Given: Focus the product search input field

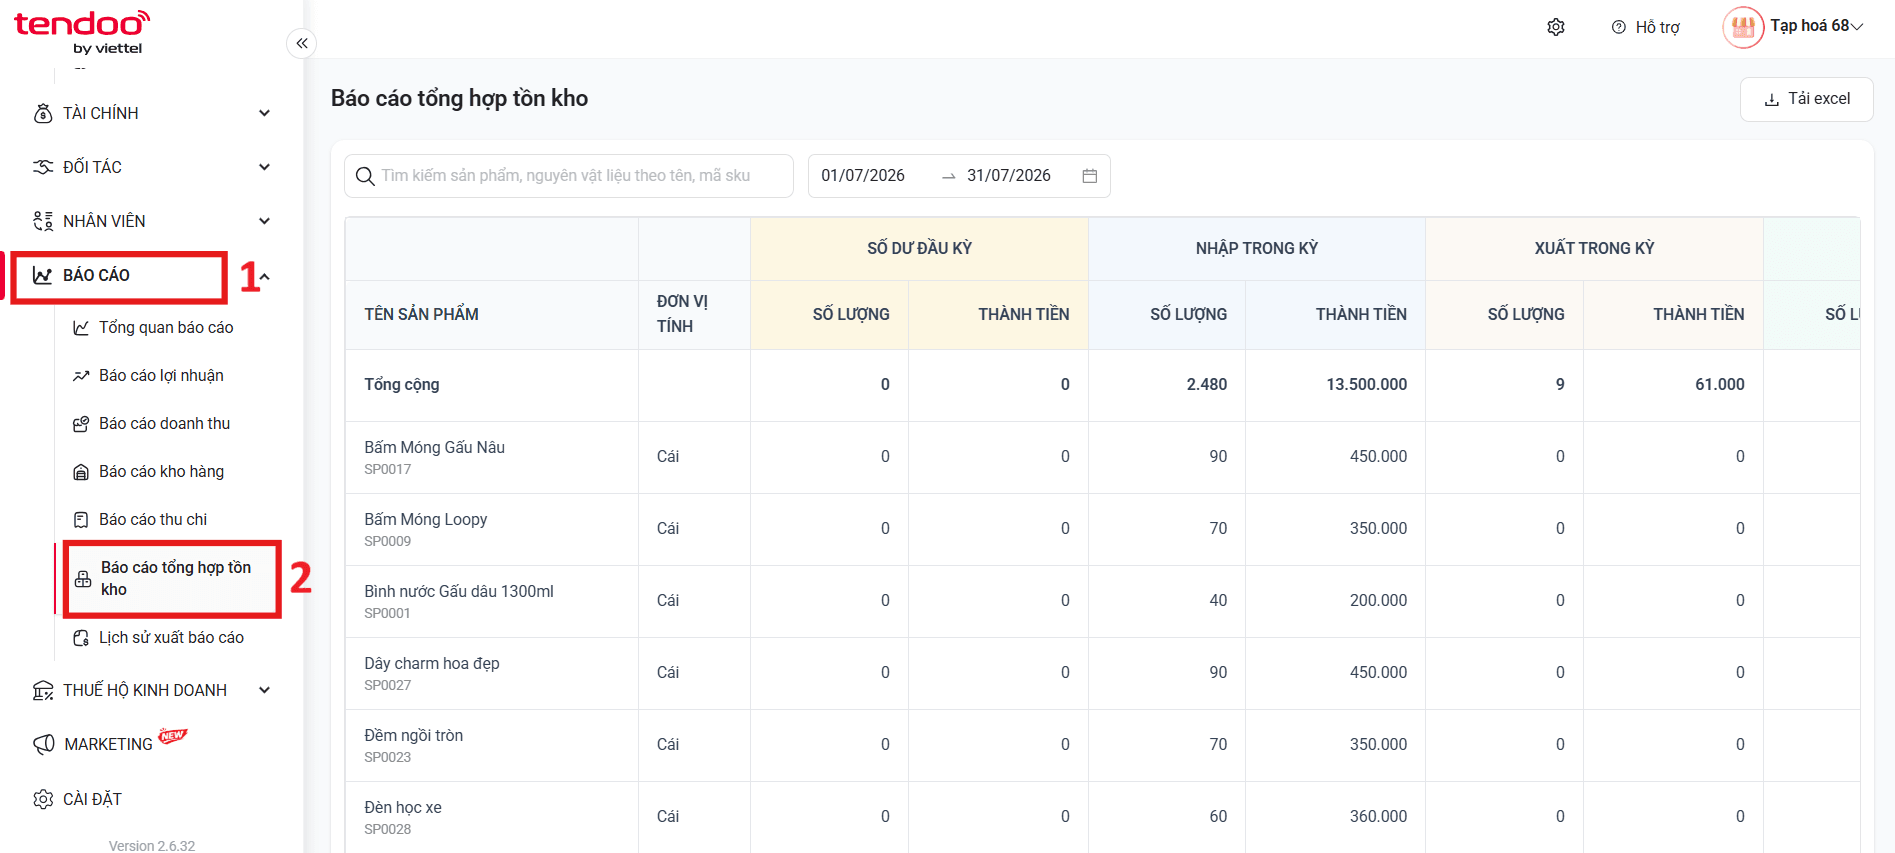Looking at the screenshot, I should [569, 176].
